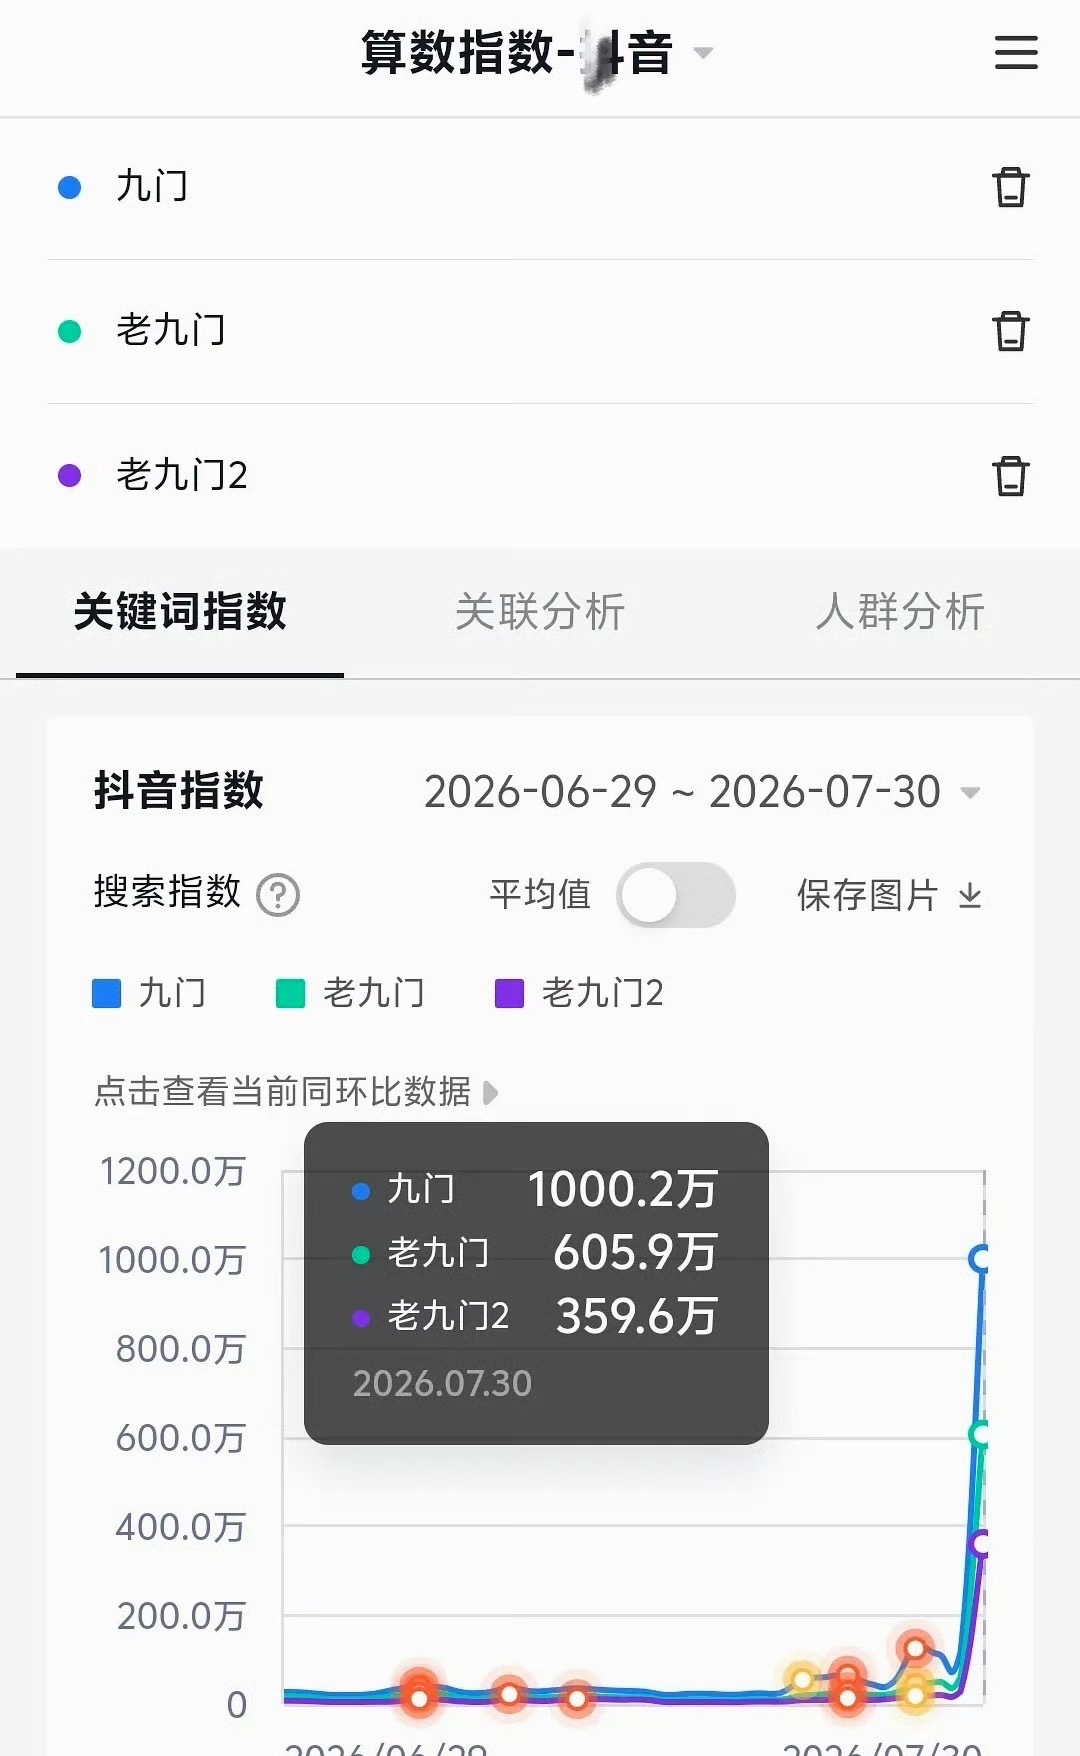Click the 359.6万 value in the tooltip
1080x1756 pixels.
tap(636, 1315)
